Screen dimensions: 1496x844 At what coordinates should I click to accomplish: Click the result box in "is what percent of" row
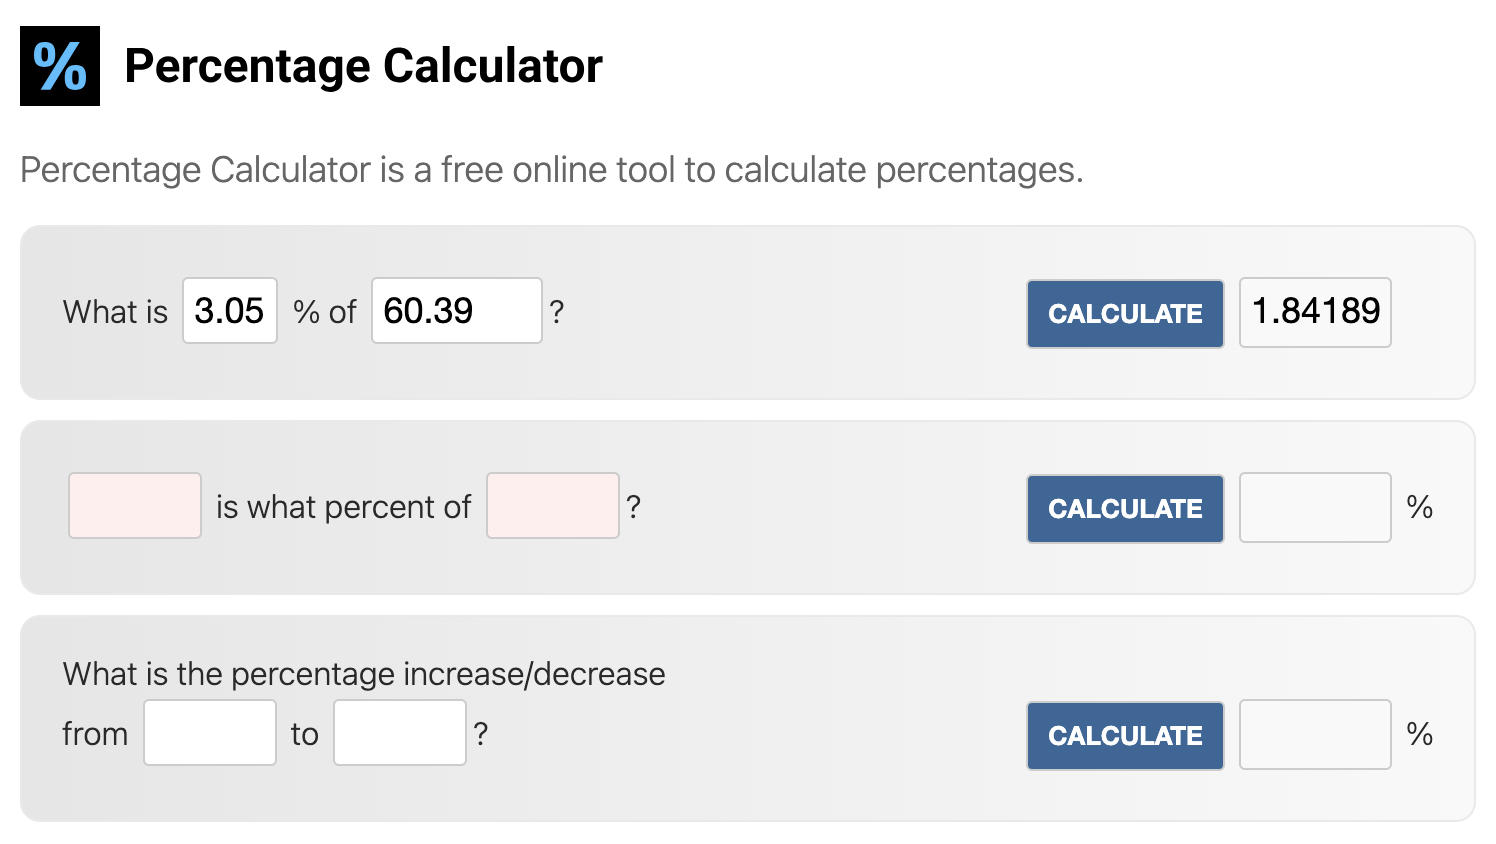click(x=1315, y=508)
